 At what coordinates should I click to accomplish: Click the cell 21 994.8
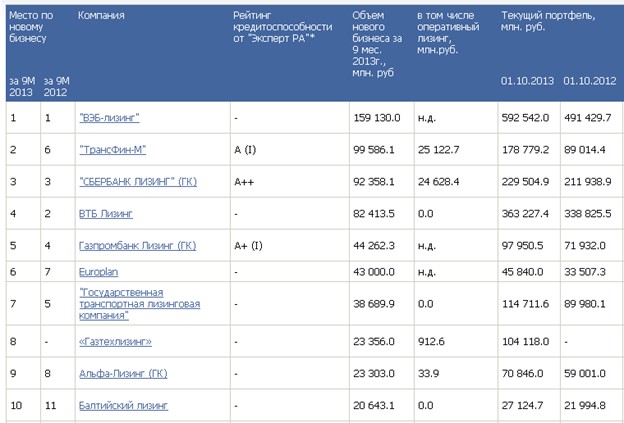(x=585, y=405)
